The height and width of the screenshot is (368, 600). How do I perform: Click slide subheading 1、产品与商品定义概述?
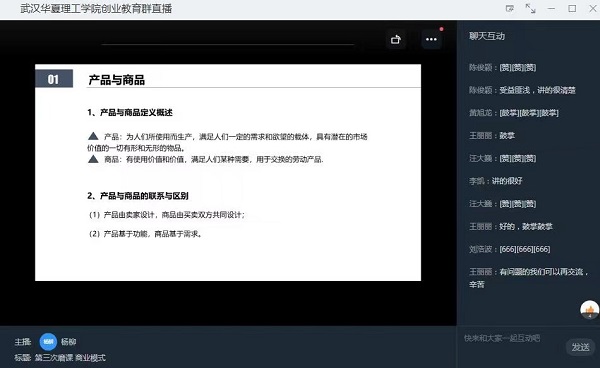pos(130,112)
